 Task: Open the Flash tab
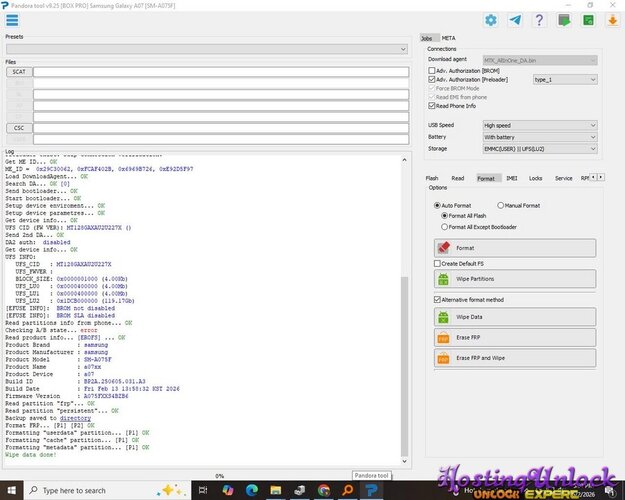click(432, 178)
